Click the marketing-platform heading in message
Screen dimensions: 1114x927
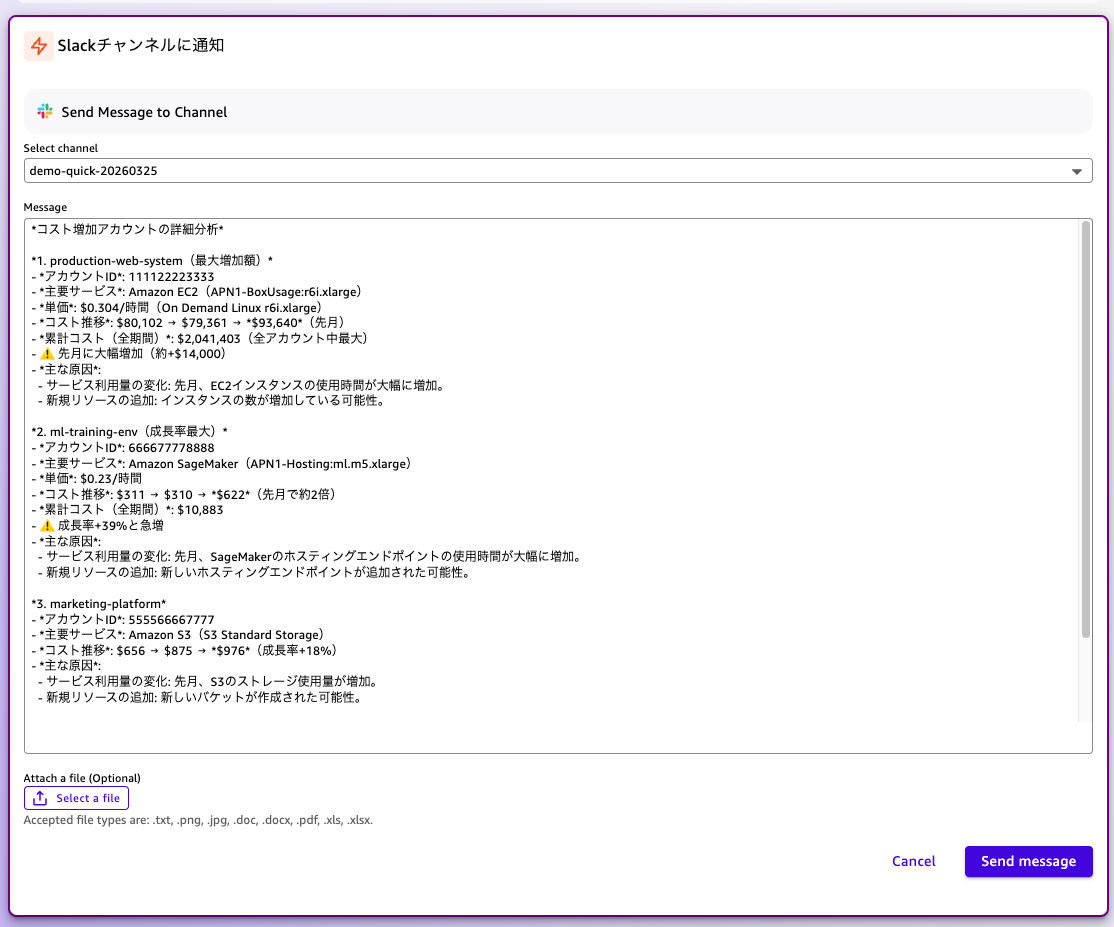coord(98,604)
